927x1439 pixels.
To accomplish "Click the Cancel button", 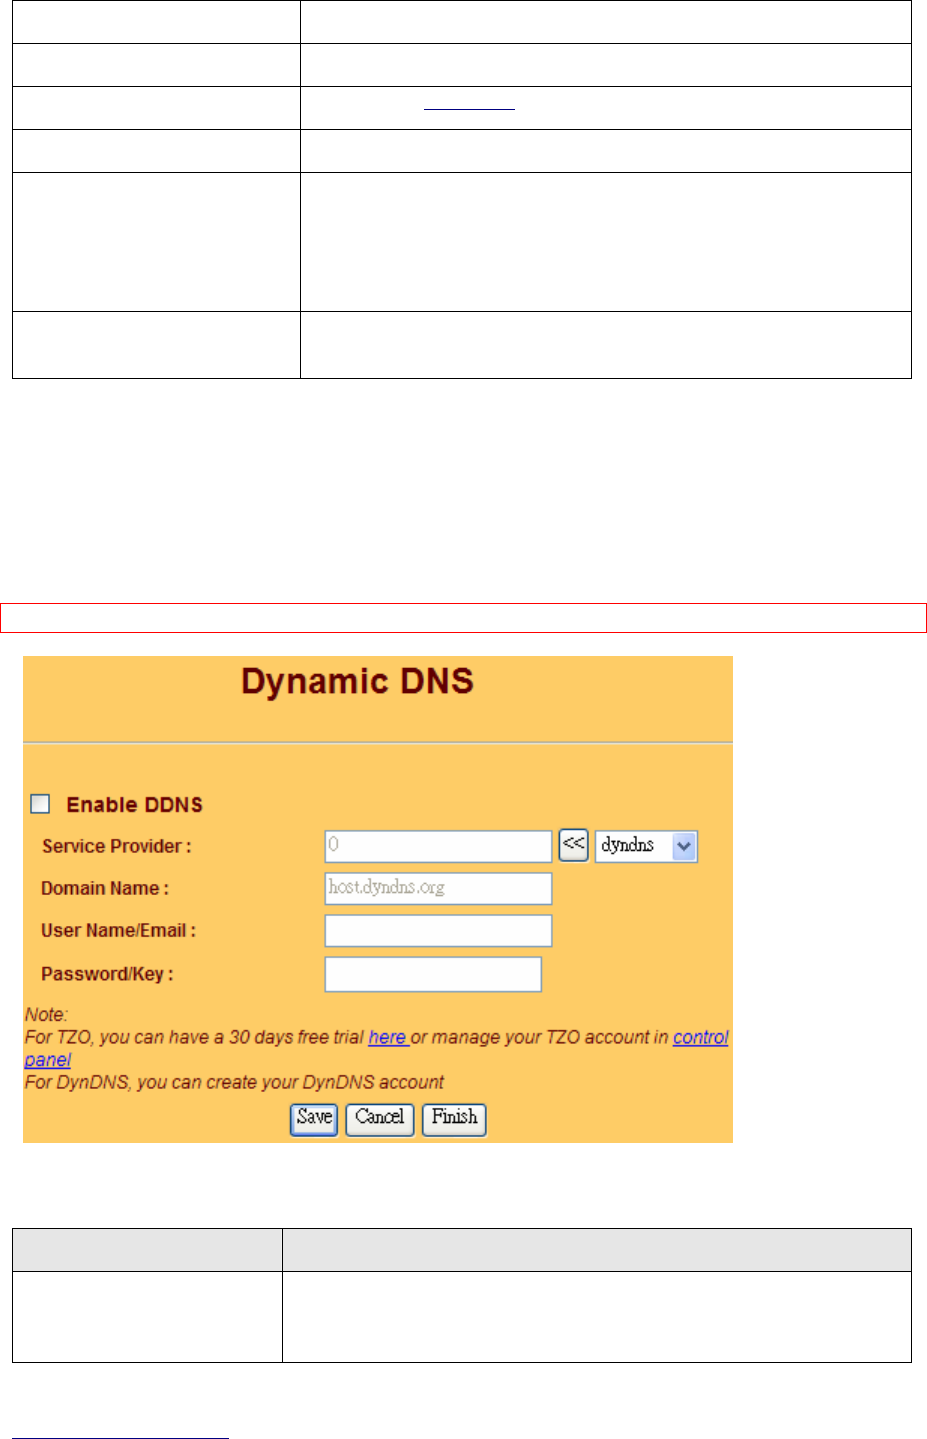I will [380, 1118].
